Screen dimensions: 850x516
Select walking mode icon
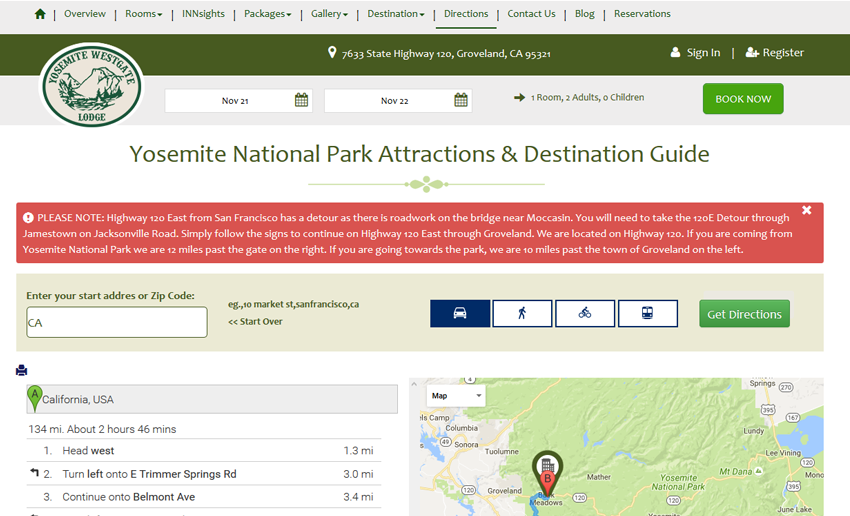pyautogui.click(x=522, y=313)
